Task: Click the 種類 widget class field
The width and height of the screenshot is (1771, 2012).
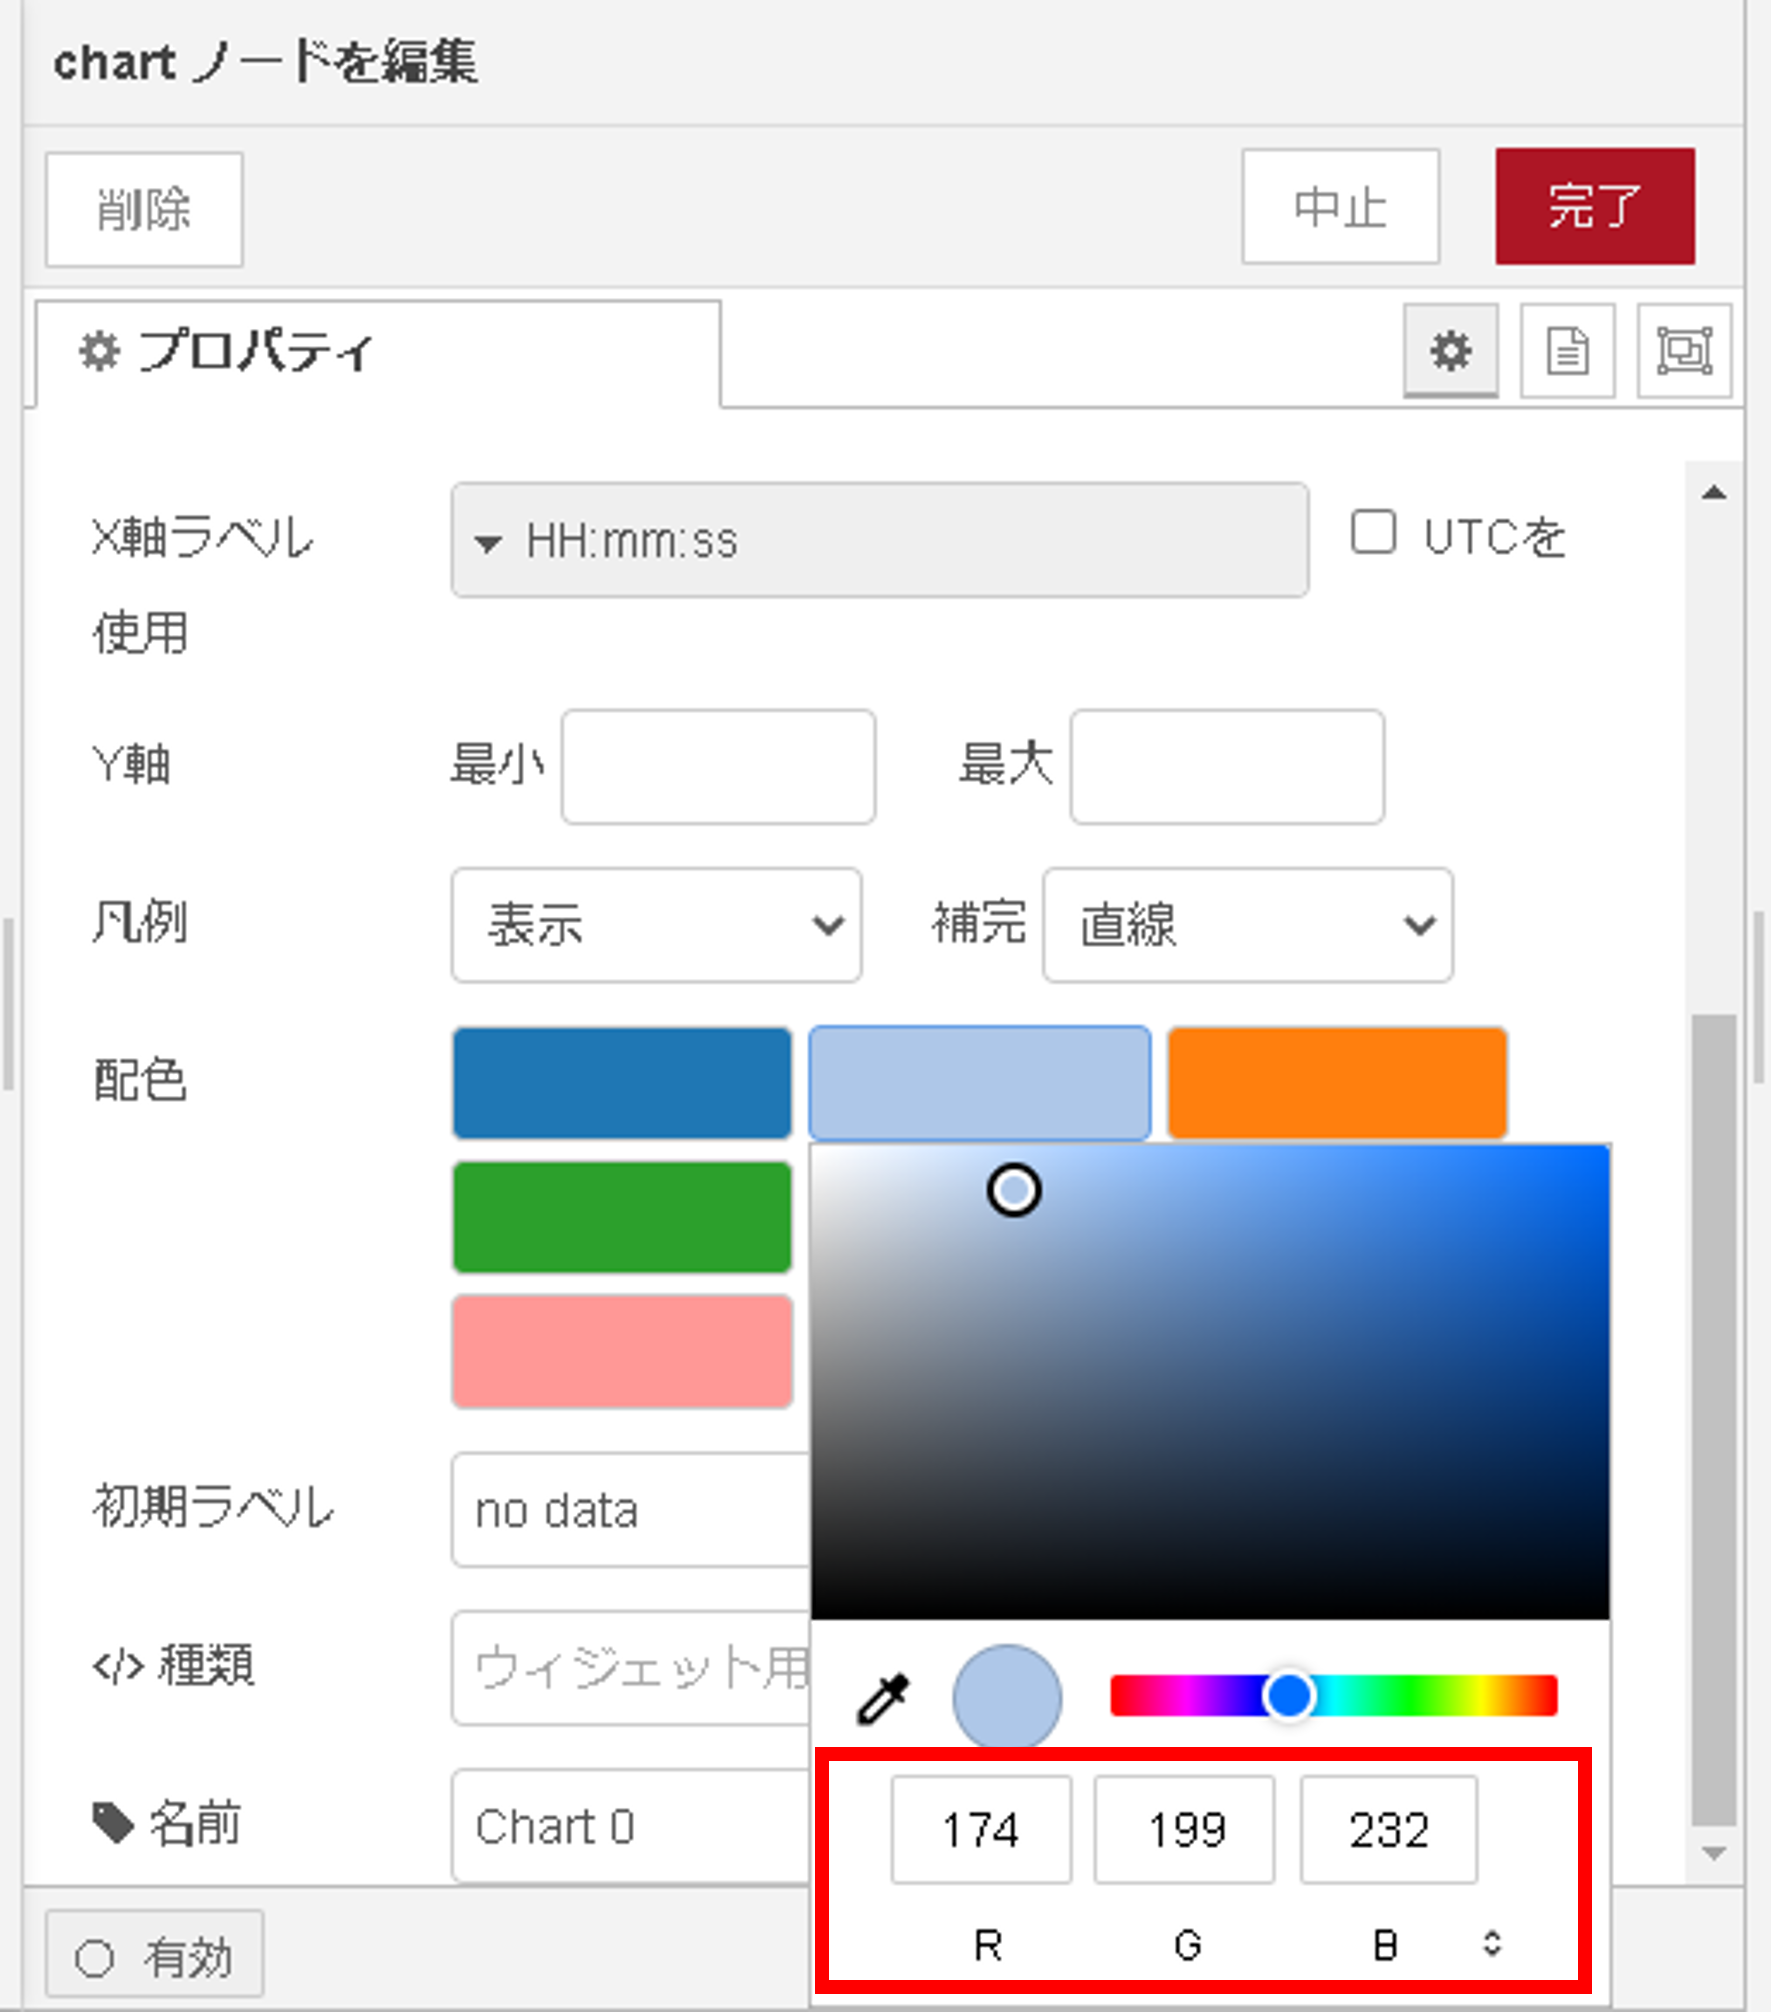Action: [x=631, y=1667]
